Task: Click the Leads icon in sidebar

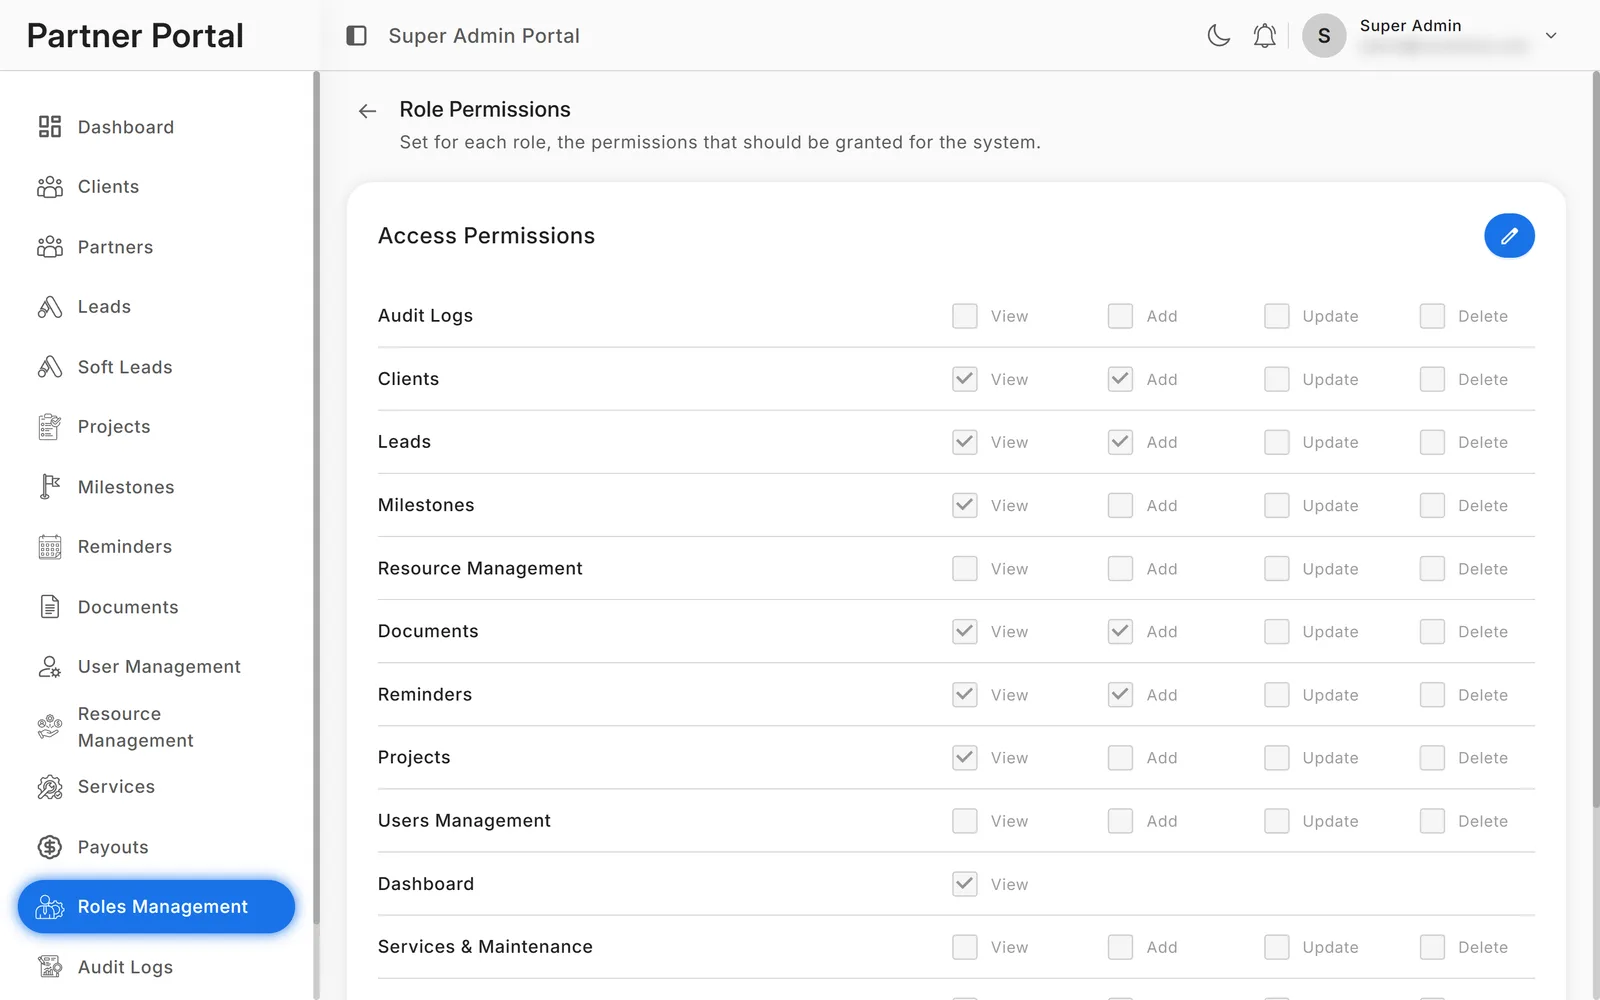Action: click(50, 307)
